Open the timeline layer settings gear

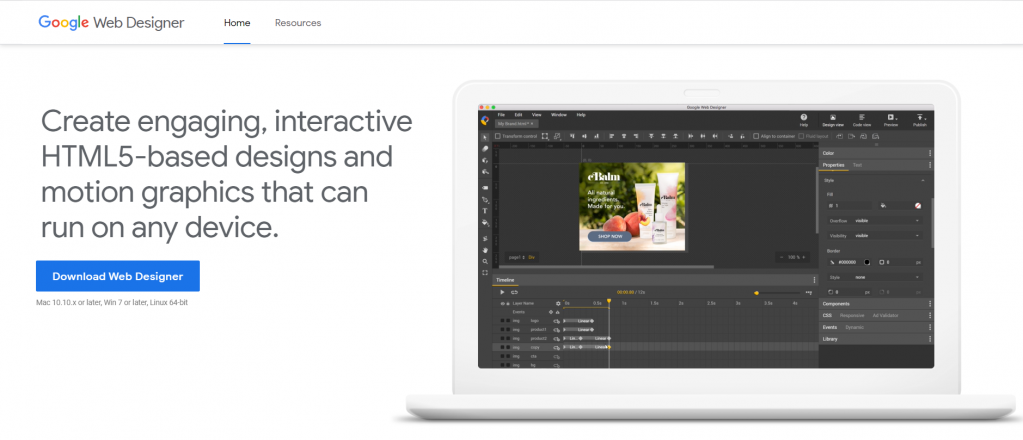pyautogui.click(x=558, y=304)
